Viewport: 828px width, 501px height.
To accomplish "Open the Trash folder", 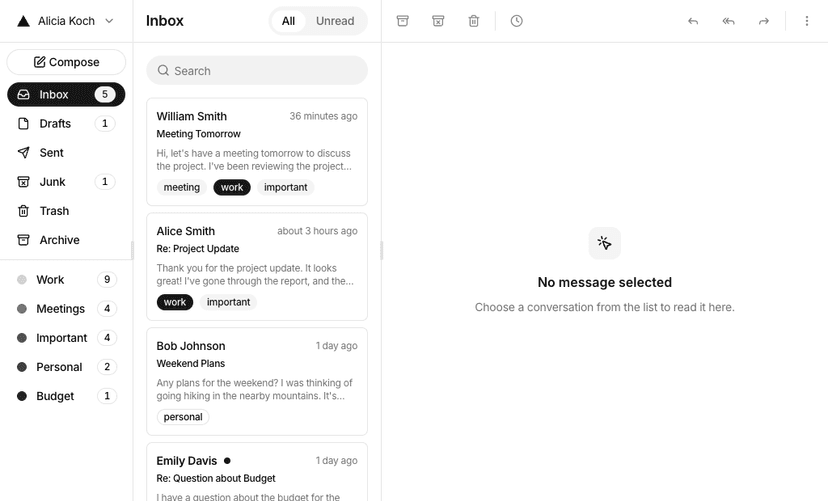I will (66, 211).
